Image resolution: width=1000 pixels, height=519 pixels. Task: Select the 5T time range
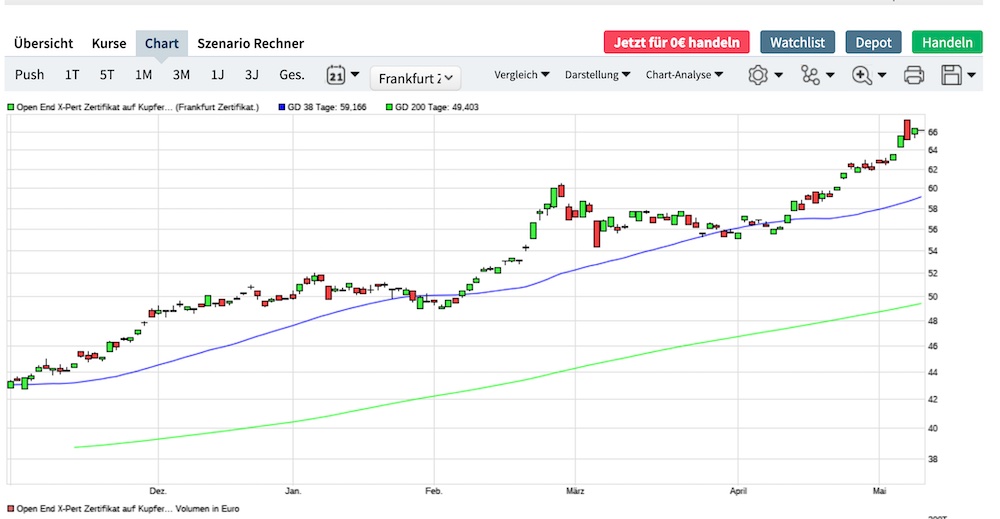coord(107,75)
